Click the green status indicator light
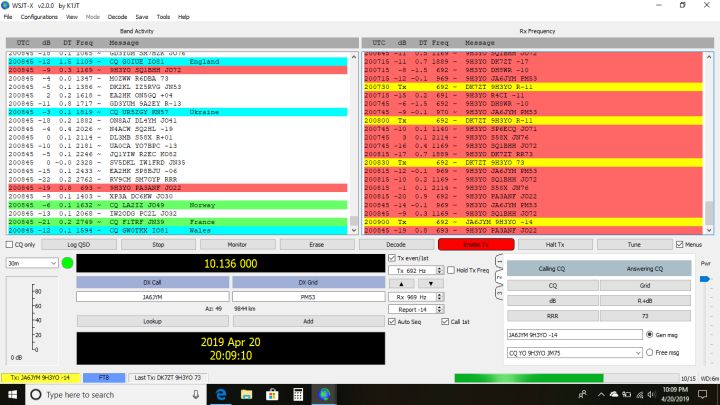720x405 pixels. [x=67, y=263]
